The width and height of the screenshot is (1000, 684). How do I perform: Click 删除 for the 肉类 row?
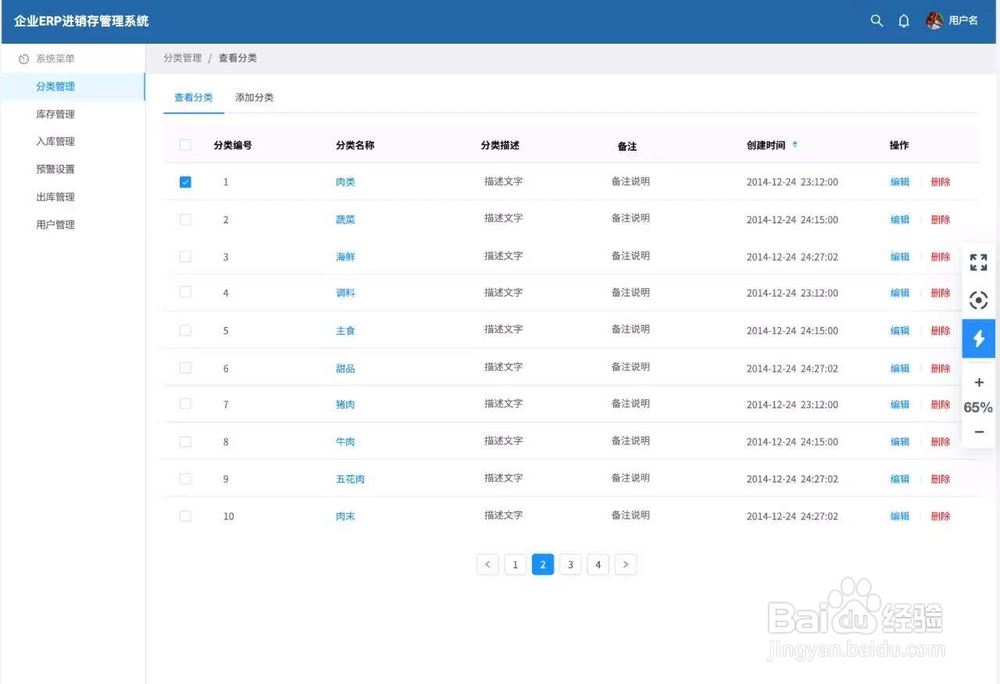point(940,182)
